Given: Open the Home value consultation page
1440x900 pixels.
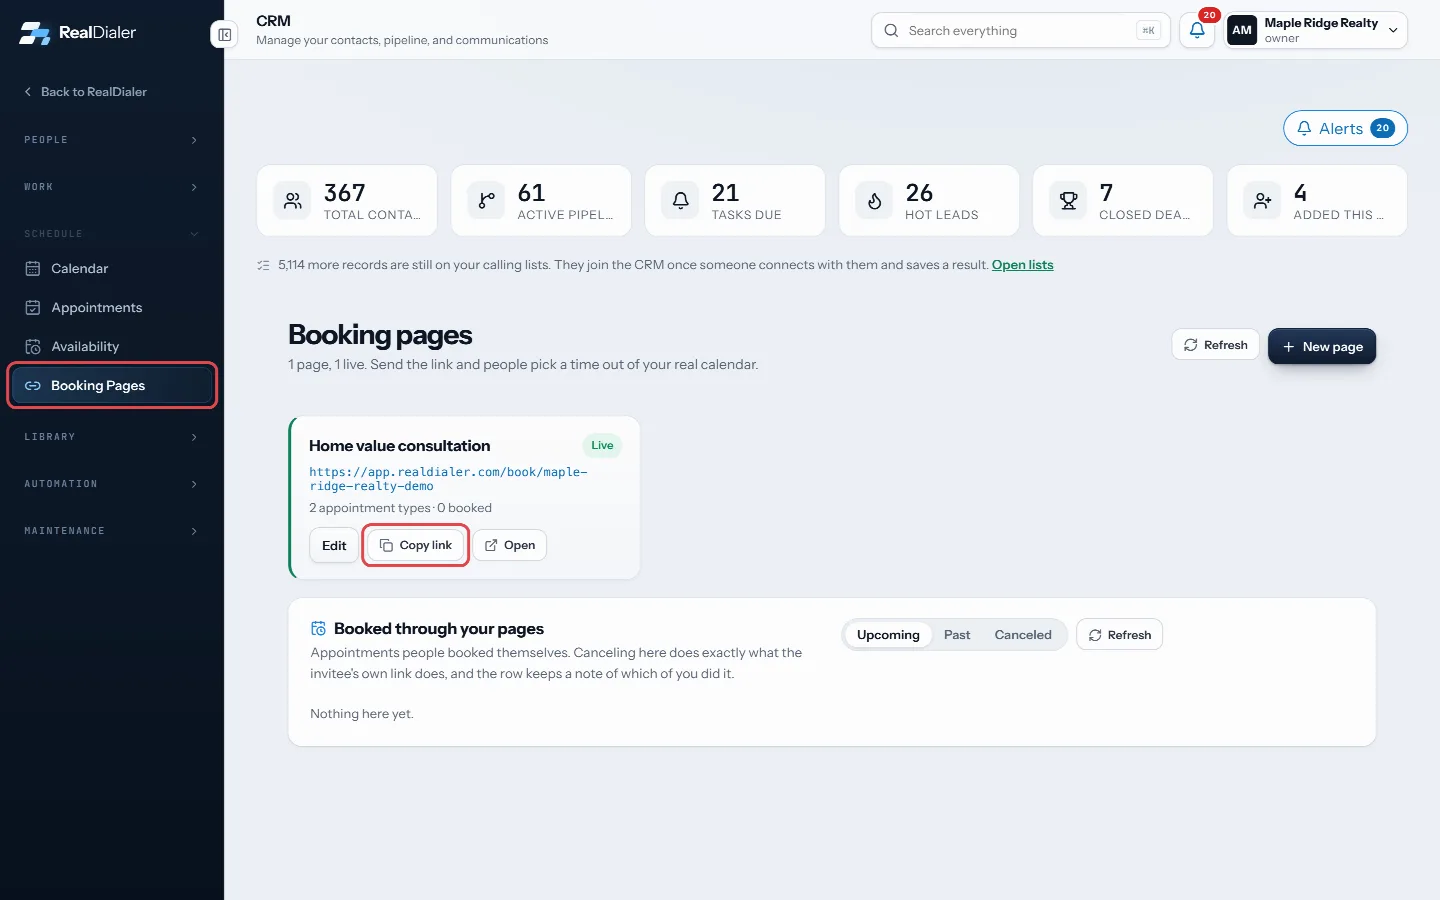Looking at the screenshot, I should pyautogui.click(x=510, y=545).
